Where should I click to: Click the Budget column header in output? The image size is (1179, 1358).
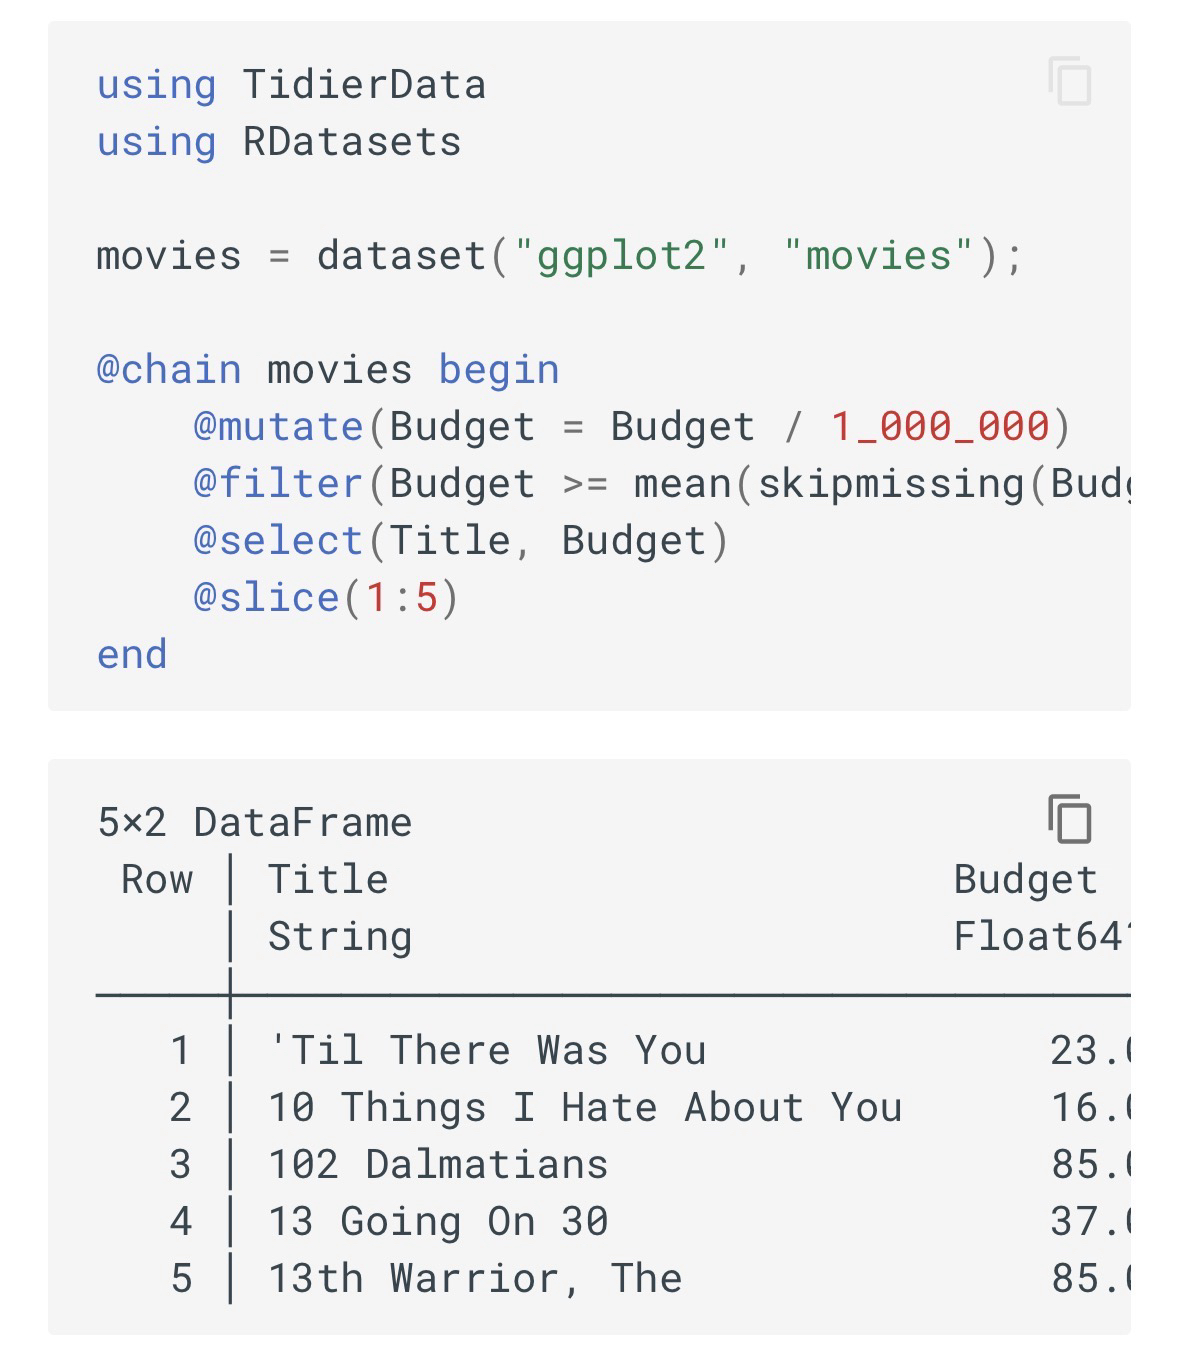[x=1025, y=880]
